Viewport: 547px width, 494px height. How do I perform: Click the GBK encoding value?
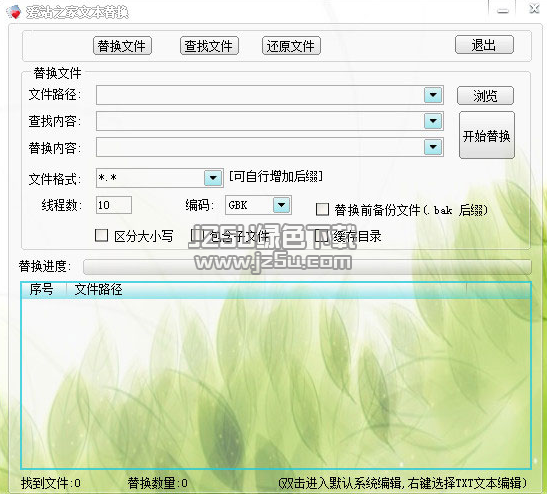tap(238, 205)
